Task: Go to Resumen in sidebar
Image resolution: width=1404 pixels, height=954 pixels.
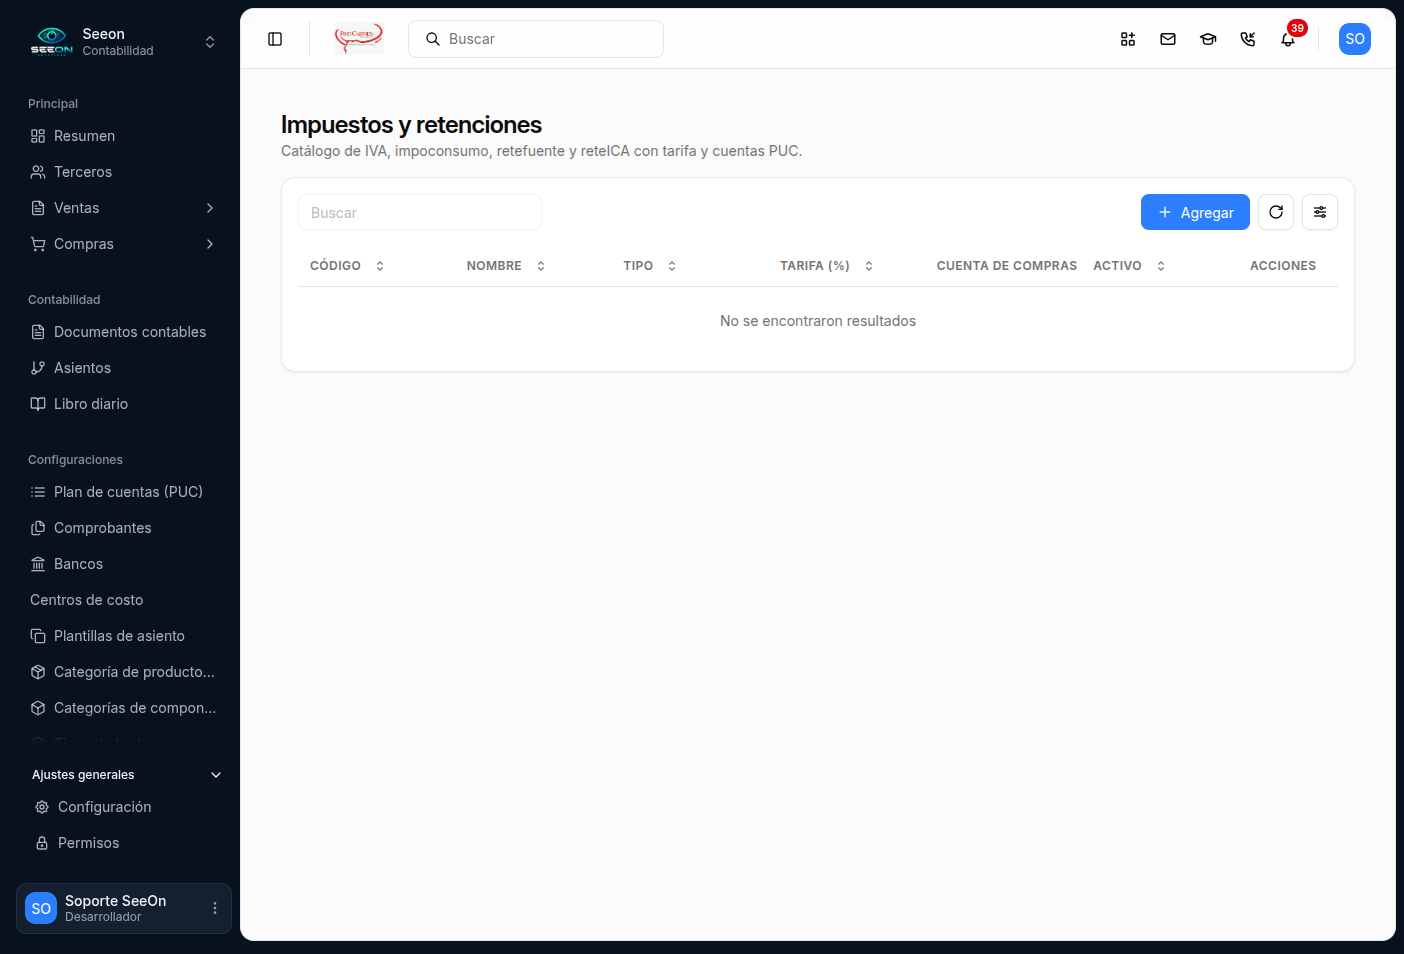Action: 124,136
